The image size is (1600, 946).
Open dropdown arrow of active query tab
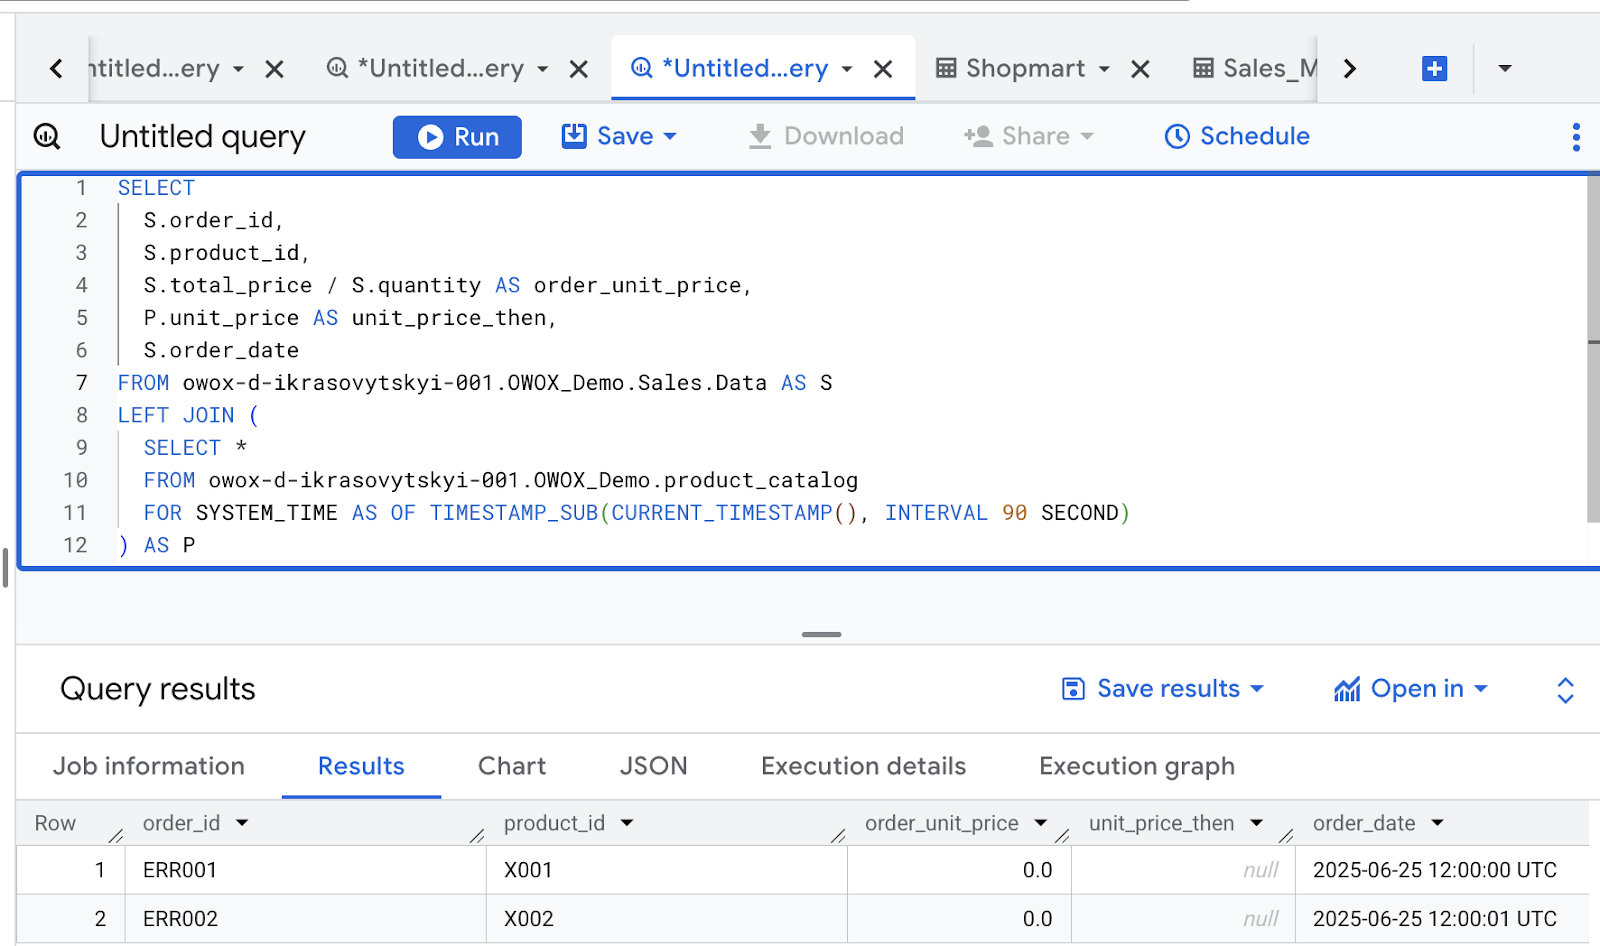pos(847,69)
